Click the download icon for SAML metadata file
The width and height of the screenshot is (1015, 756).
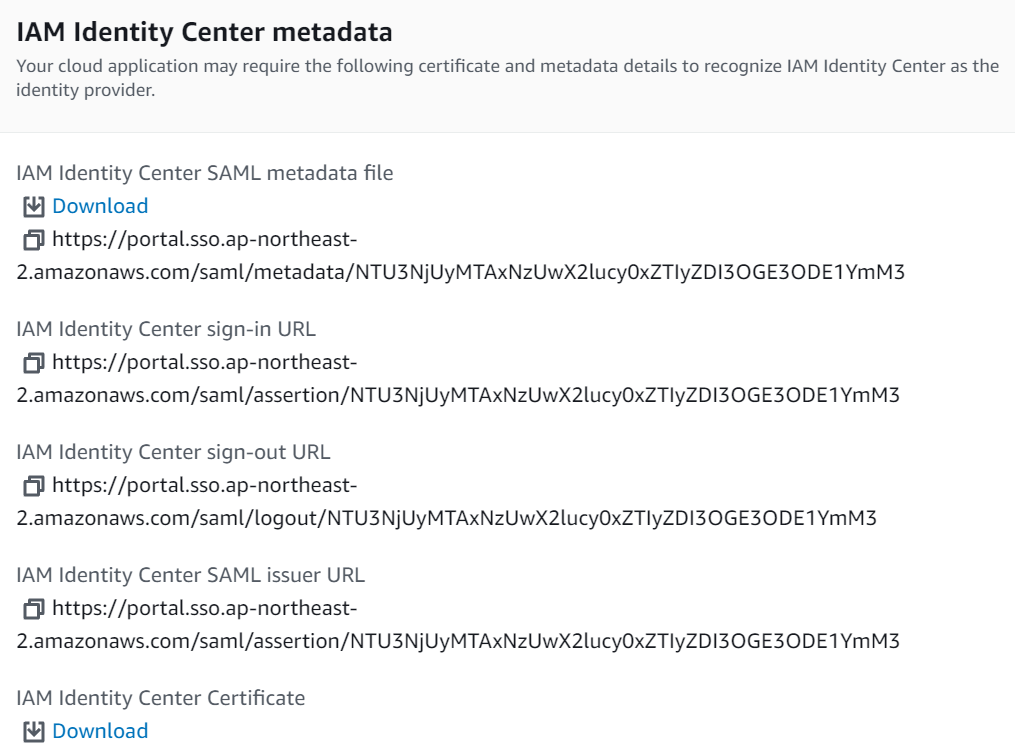[x=34, y=206]
